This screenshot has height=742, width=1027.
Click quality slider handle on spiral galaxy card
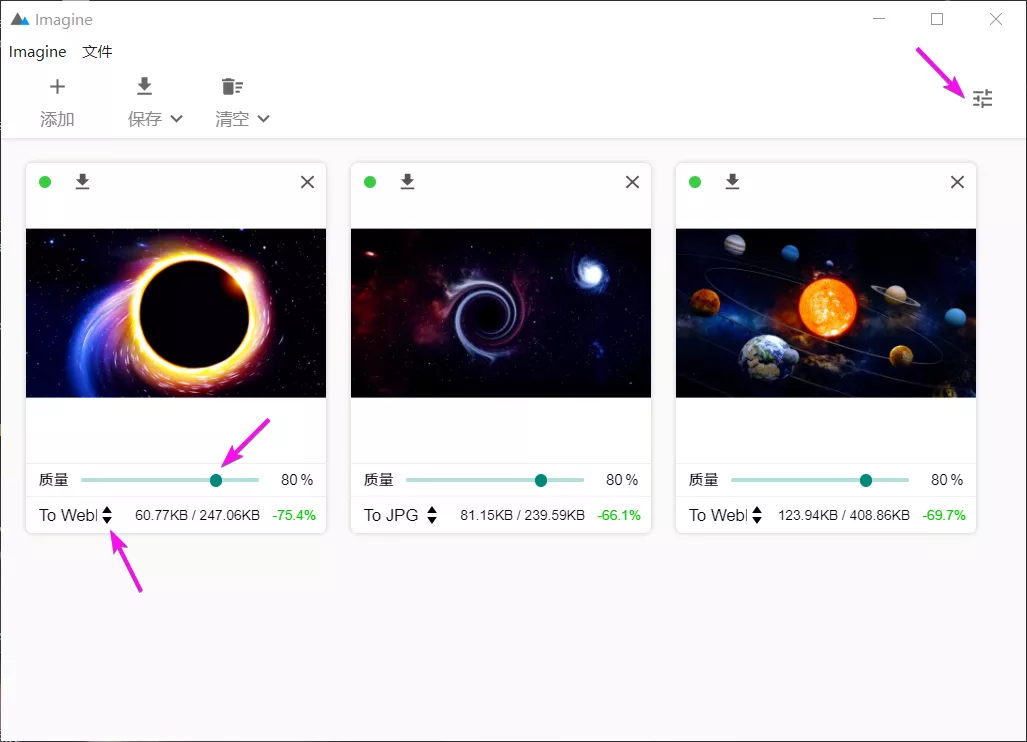click(541, 480)
